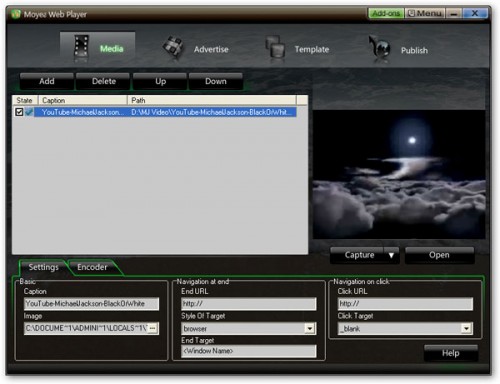Sort by the Caption column header

83,100
